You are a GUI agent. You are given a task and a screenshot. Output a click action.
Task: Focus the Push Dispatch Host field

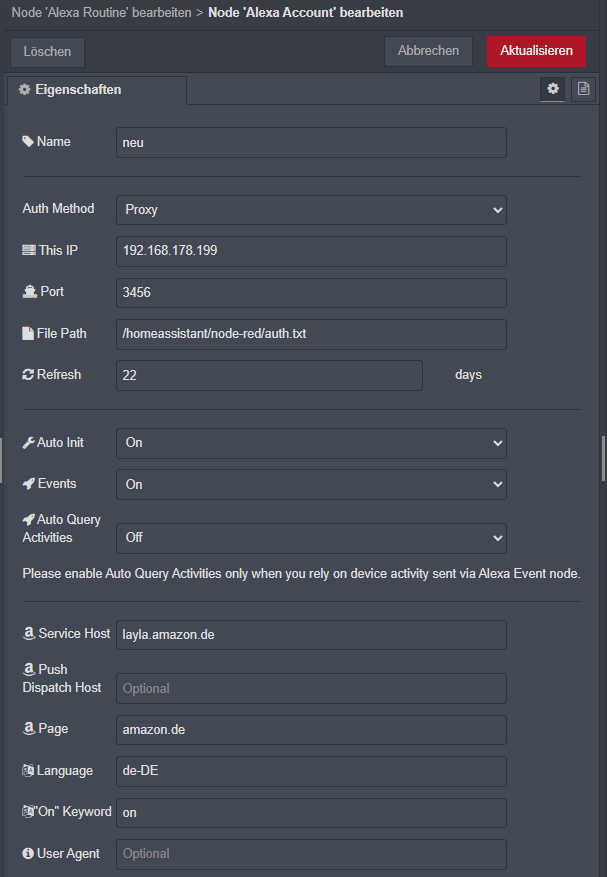pos(311,688)
